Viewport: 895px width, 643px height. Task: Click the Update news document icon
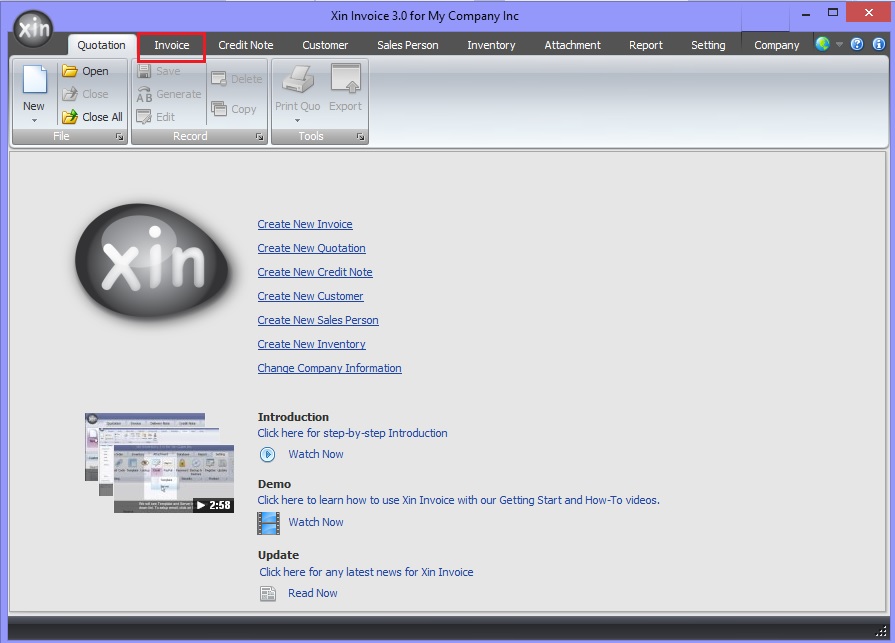coord(268,593)
